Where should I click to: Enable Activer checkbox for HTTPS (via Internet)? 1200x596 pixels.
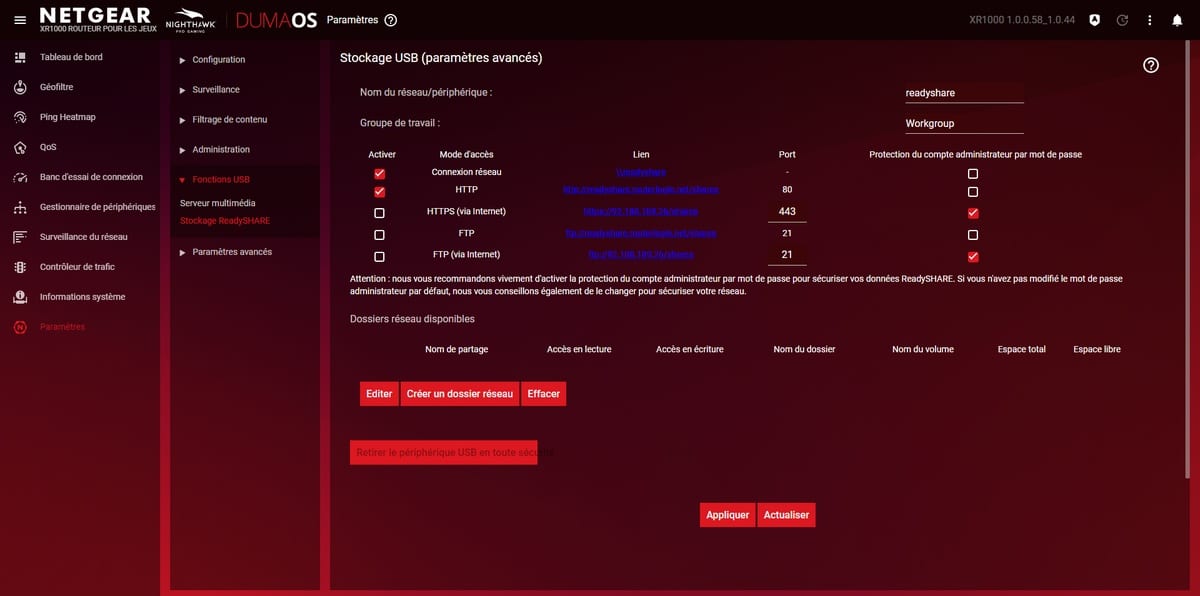coord(379,213)
